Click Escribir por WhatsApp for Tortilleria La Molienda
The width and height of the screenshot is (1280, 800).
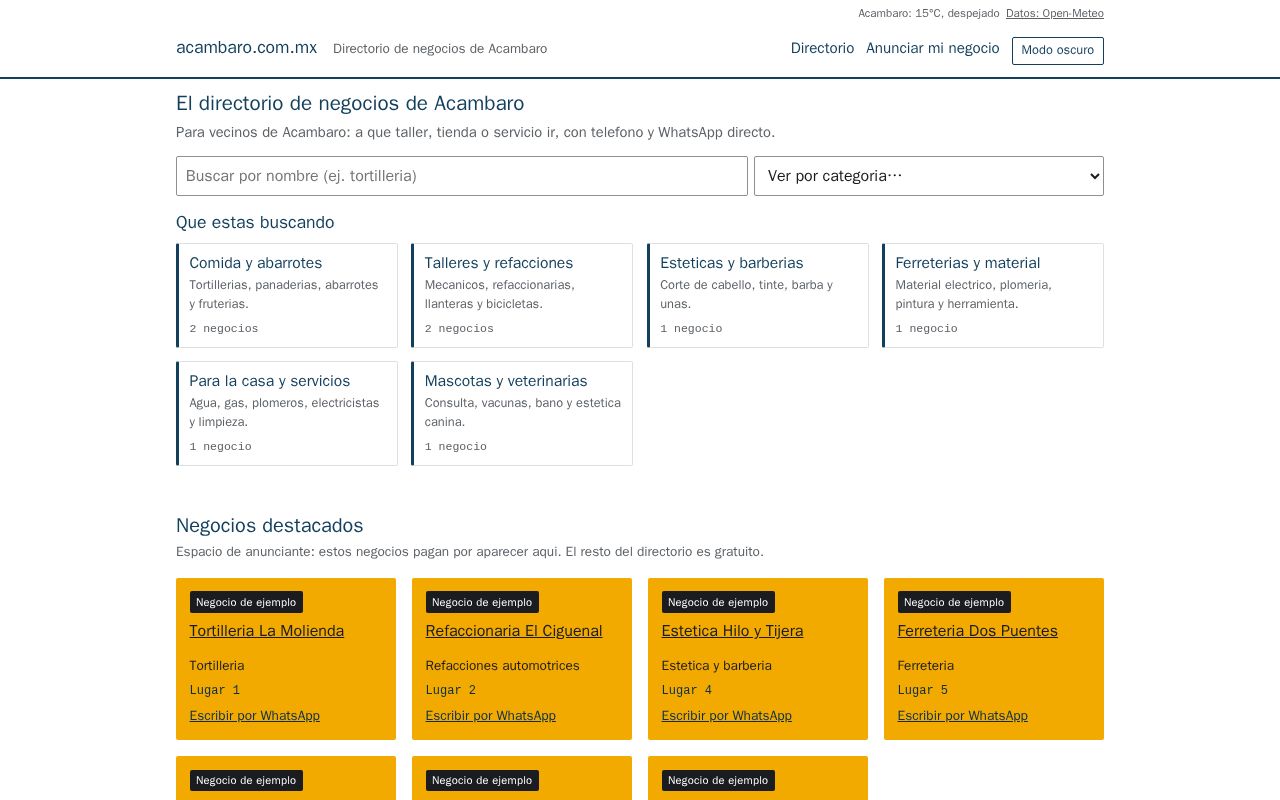tap(255, 716)
